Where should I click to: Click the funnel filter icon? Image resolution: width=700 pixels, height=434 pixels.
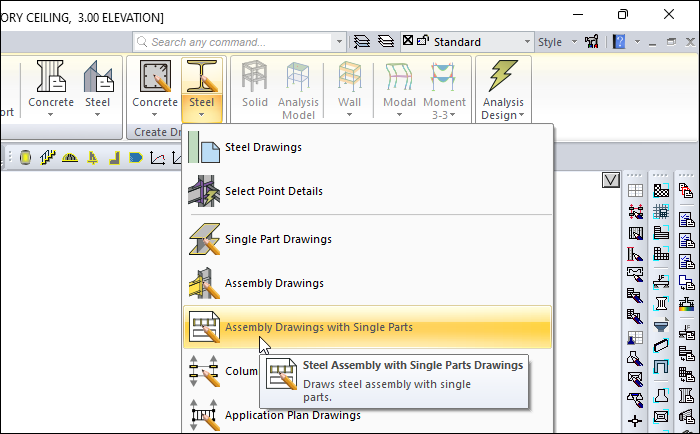coord(661,325)
